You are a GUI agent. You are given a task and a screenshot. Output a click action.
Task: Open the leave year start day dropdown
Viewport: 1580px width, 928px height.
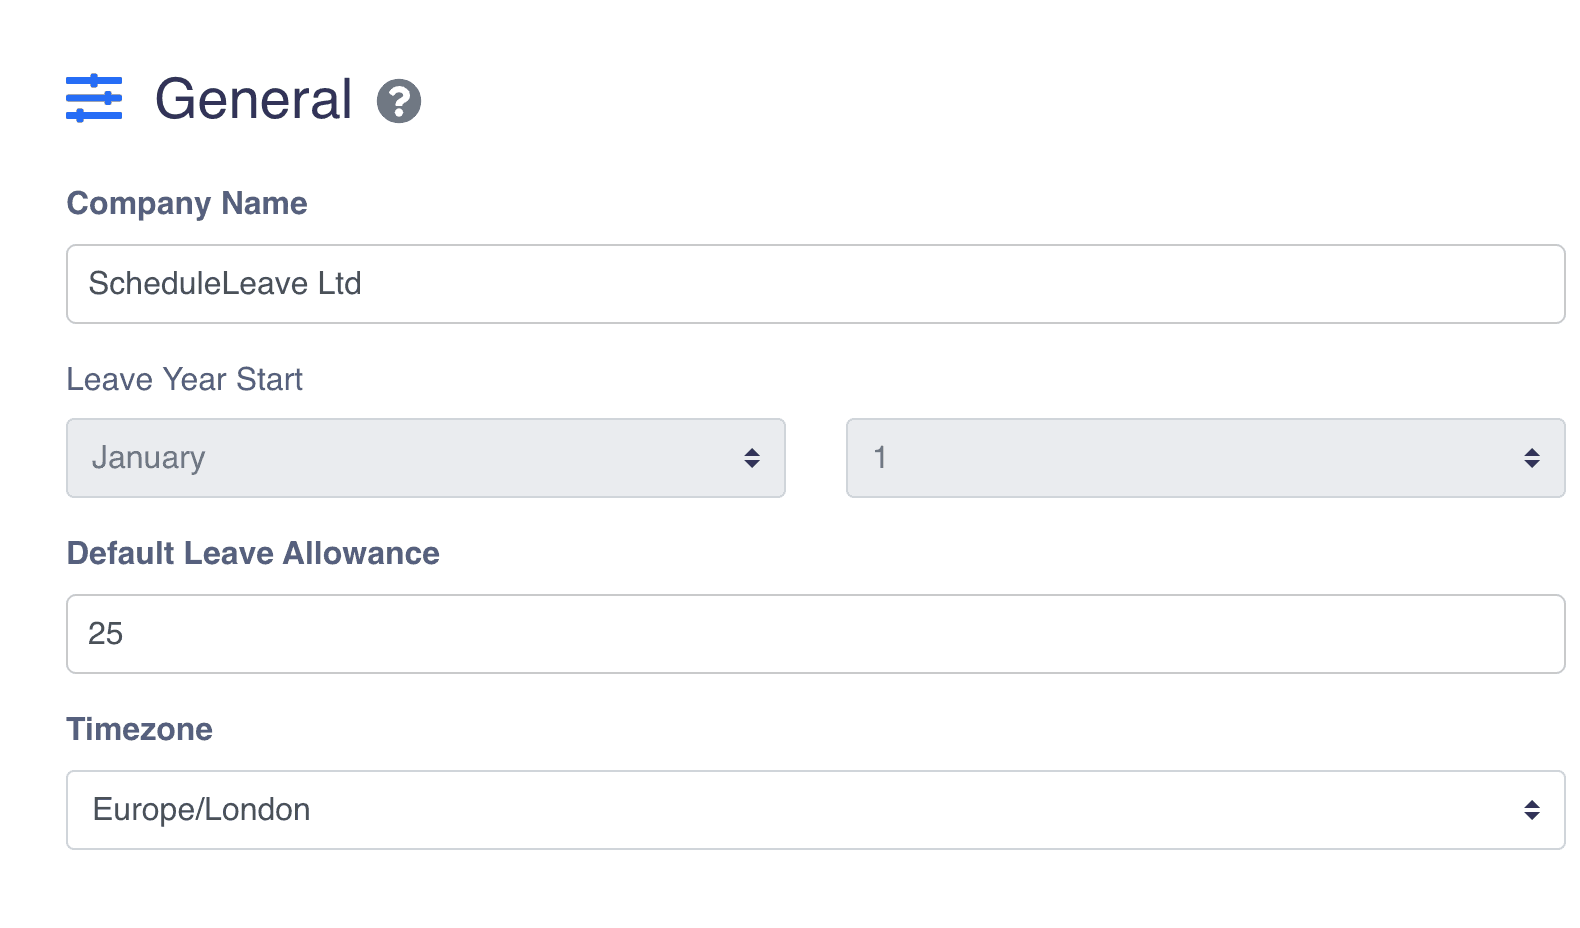pos(1205,458)
